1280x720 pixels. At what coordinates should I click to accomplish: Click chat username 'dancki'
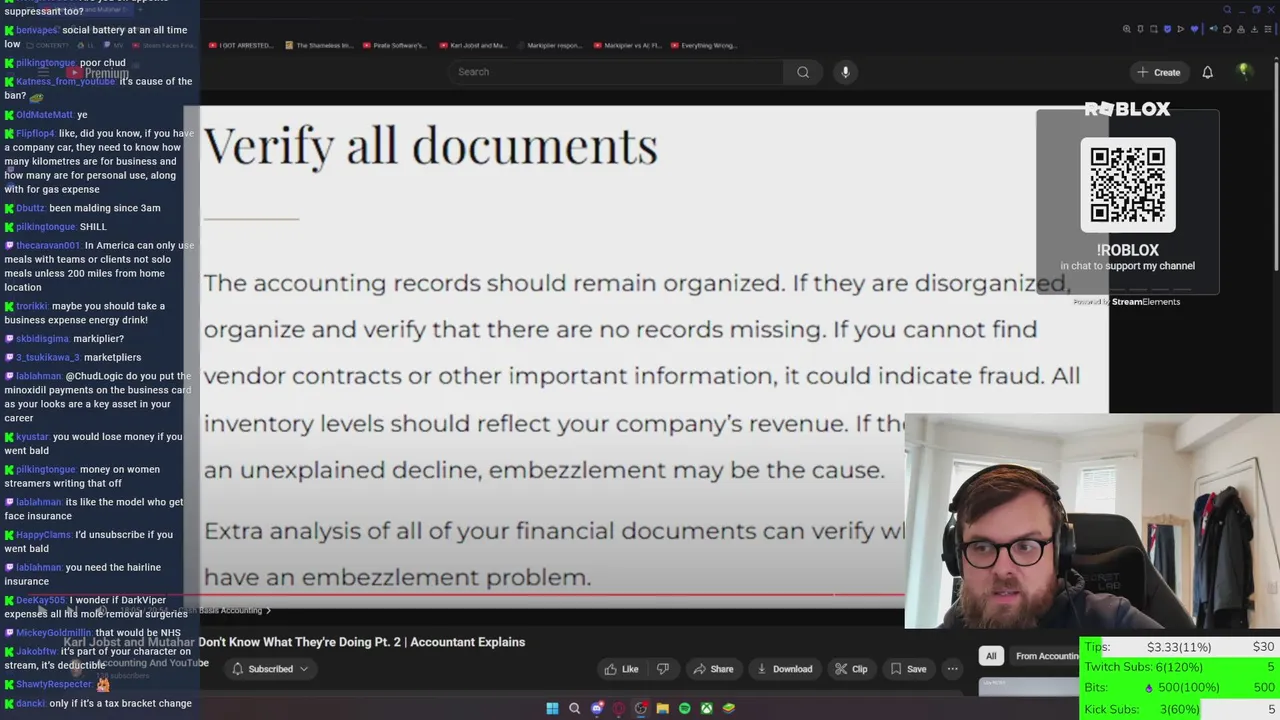pos(31,704)
